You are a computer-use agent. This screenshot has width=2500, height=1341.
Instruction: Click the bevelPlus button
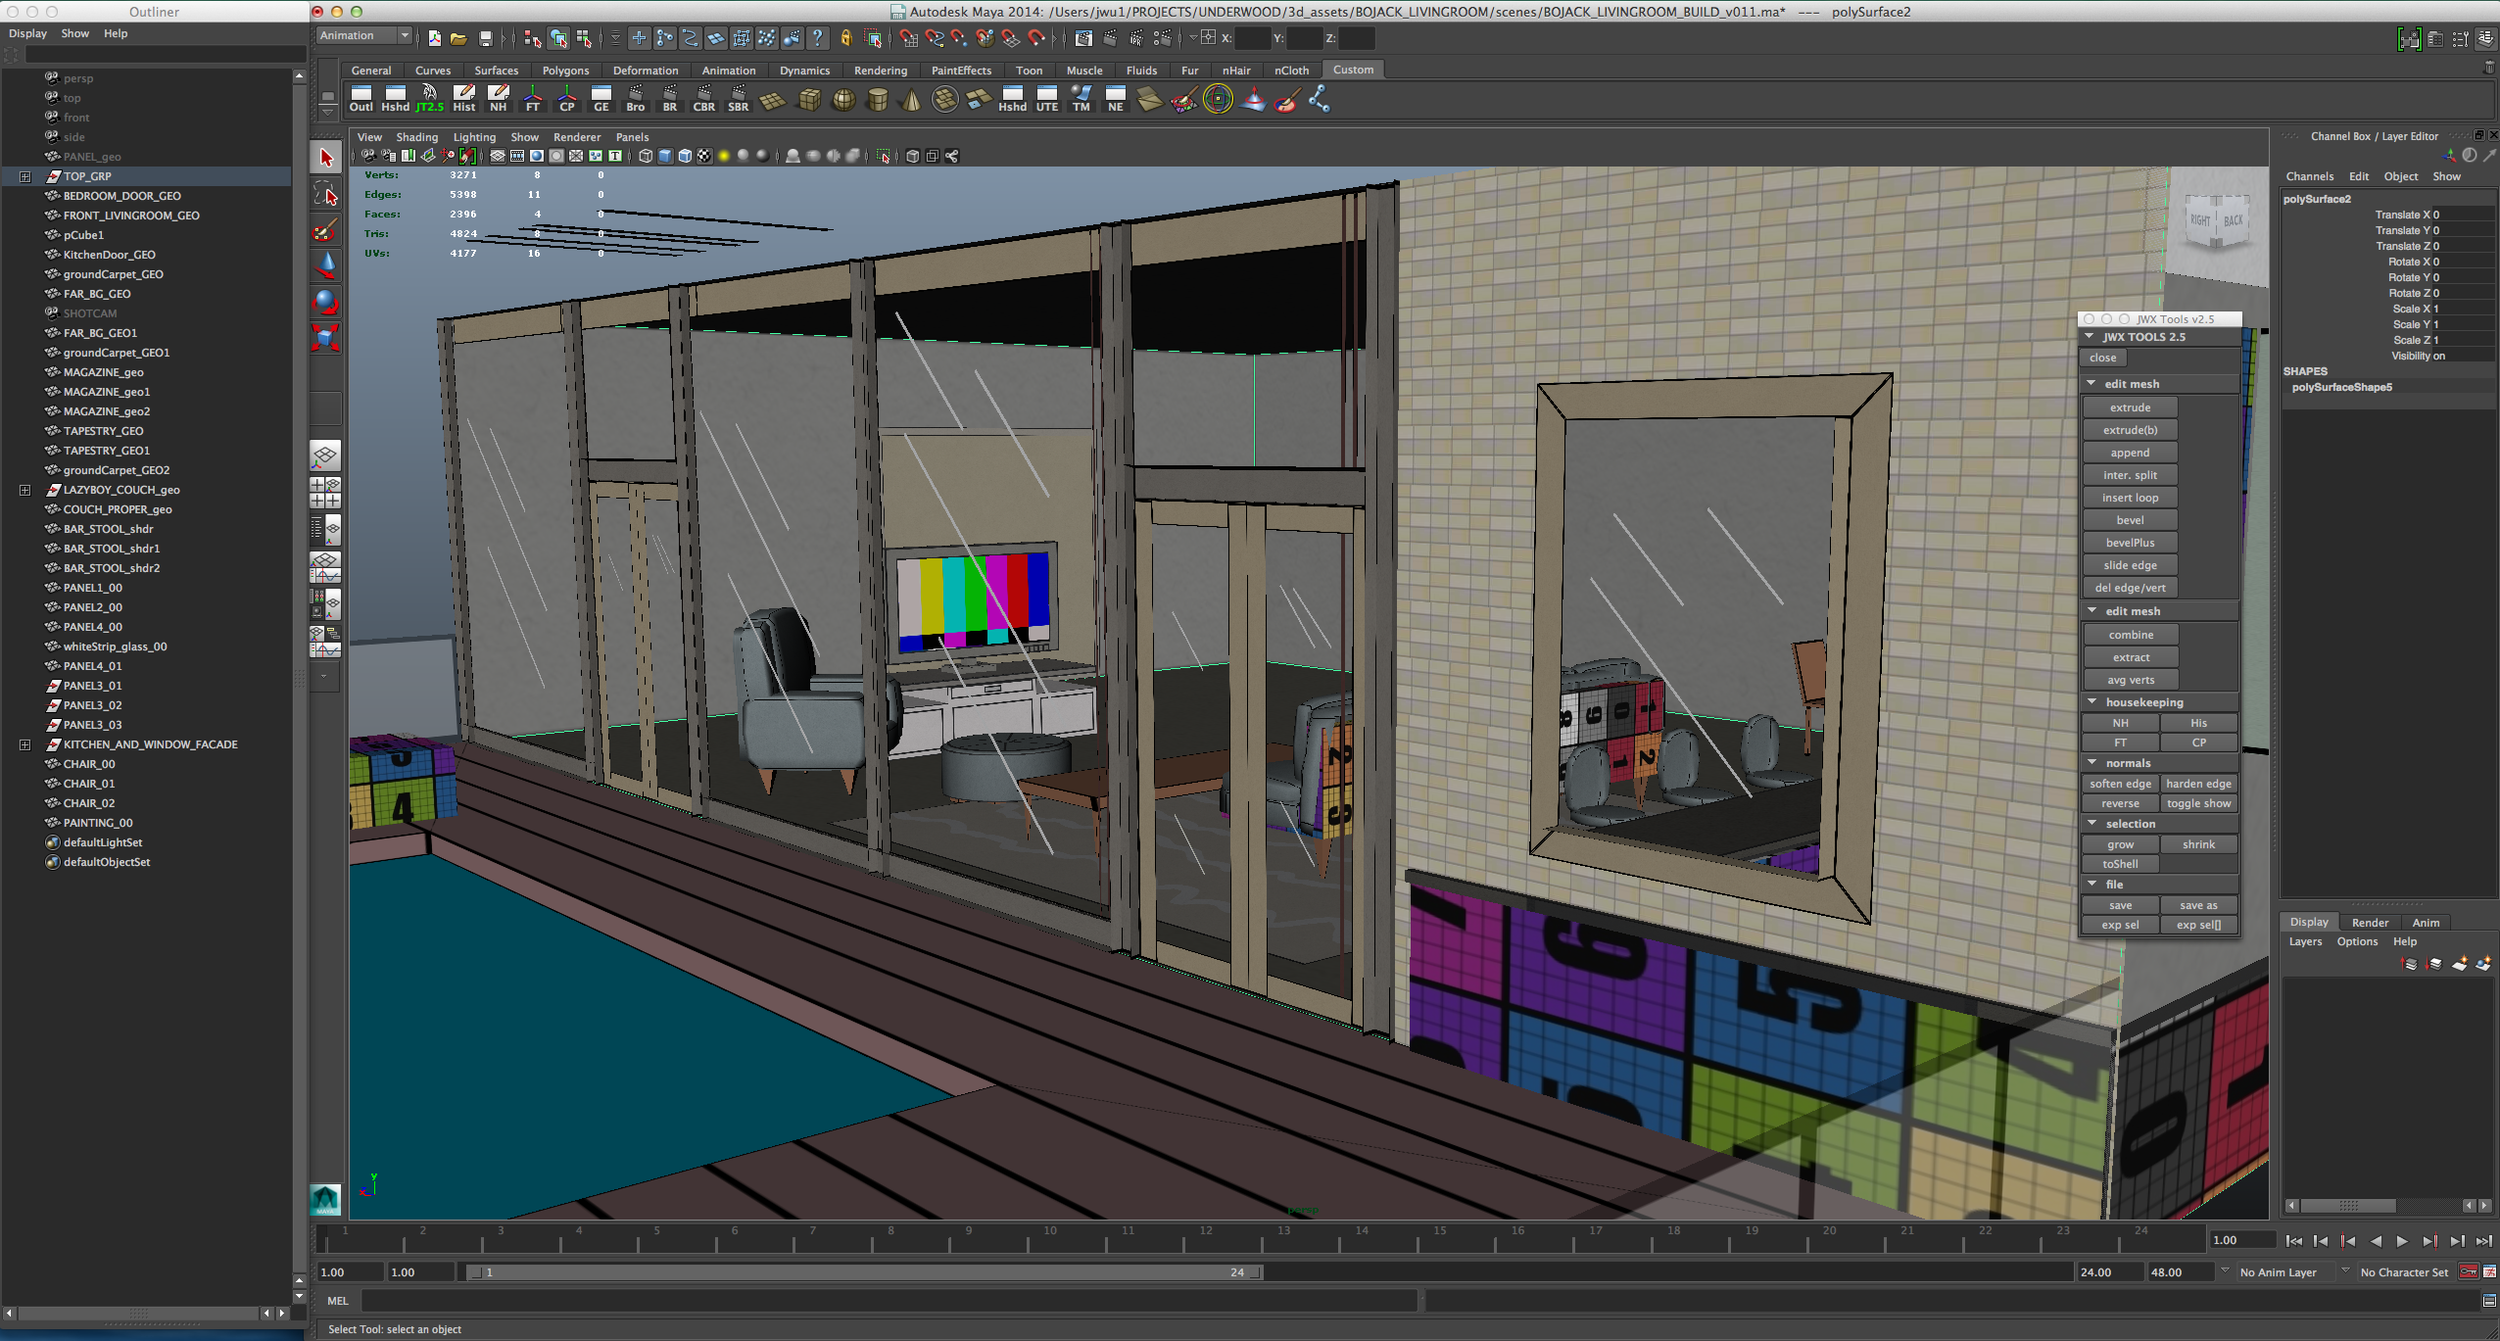2130,543
